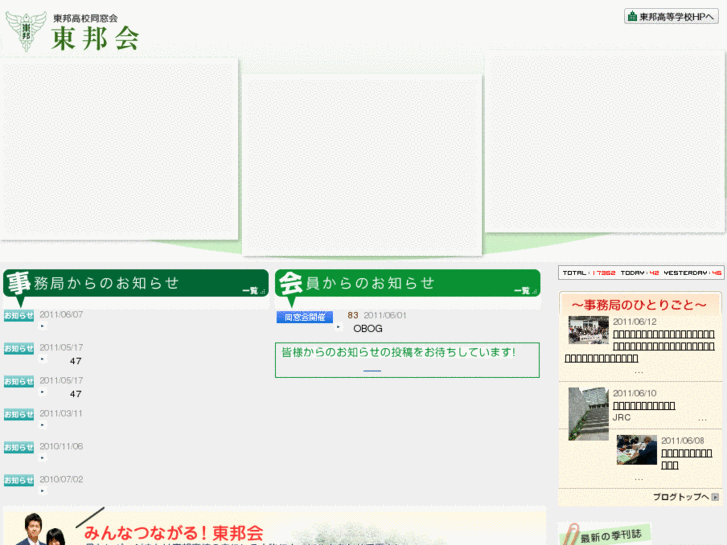This screenshot has height=545, width=727.
Task: Open blog post title dated 2011/06/12
Action: click(640, 346)
